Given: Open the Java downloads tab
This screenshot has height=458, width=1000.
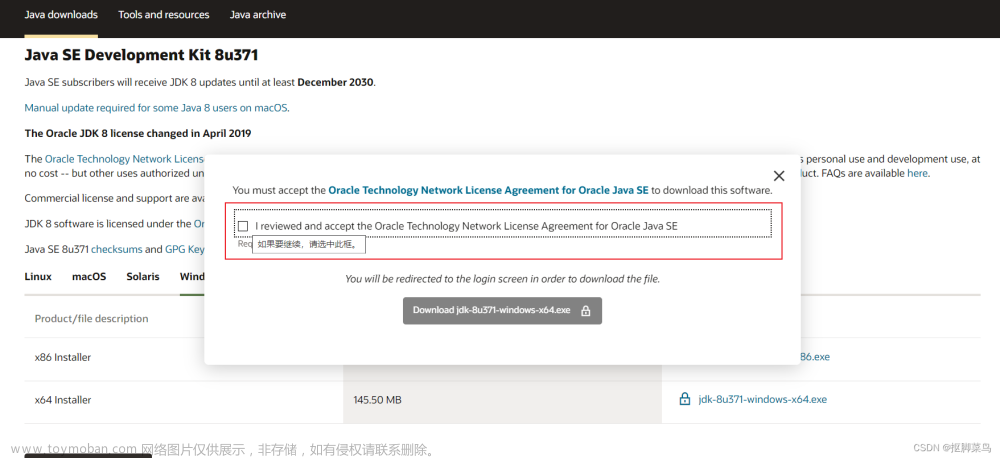Looking at the screenshot, I should [x=61, y=15].
